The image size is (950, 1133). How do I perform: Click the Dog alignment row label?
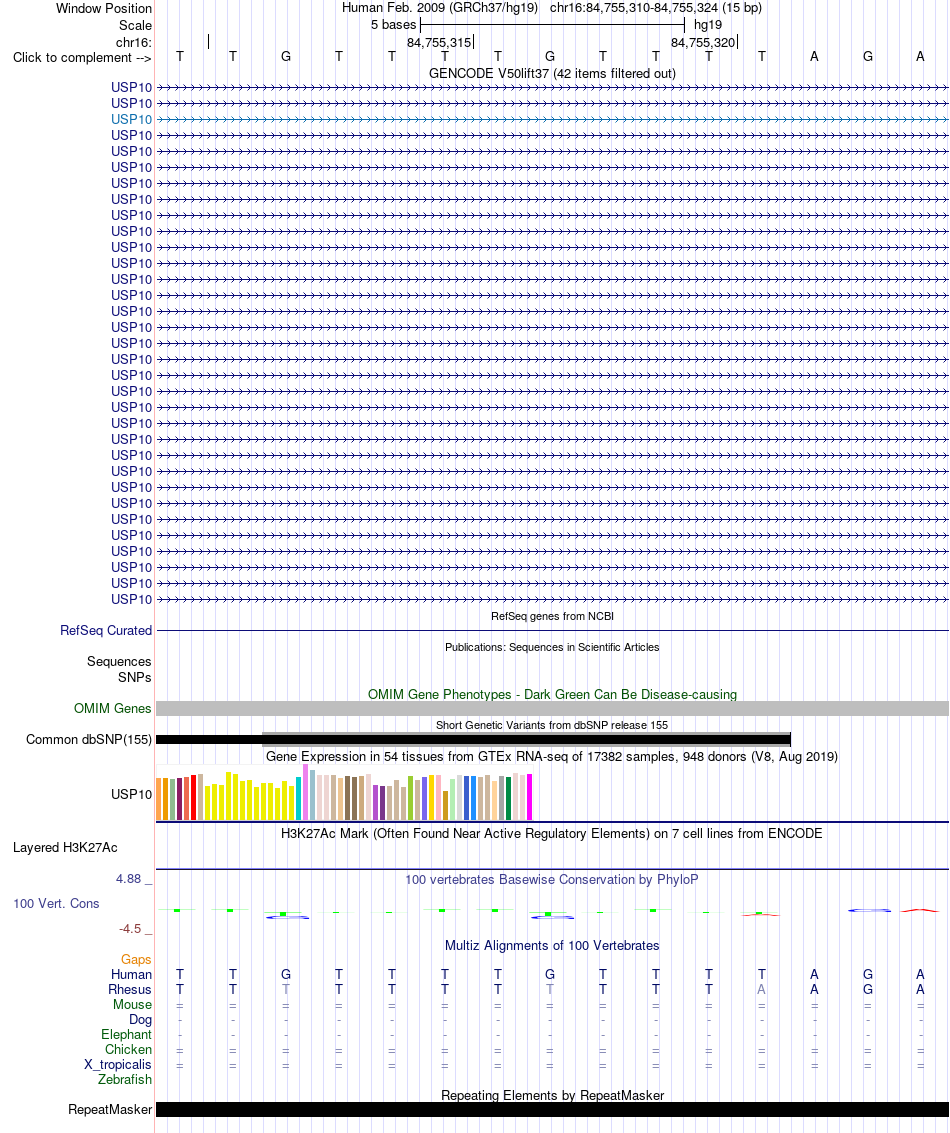pyautogui.click(x=140, y=1020)
